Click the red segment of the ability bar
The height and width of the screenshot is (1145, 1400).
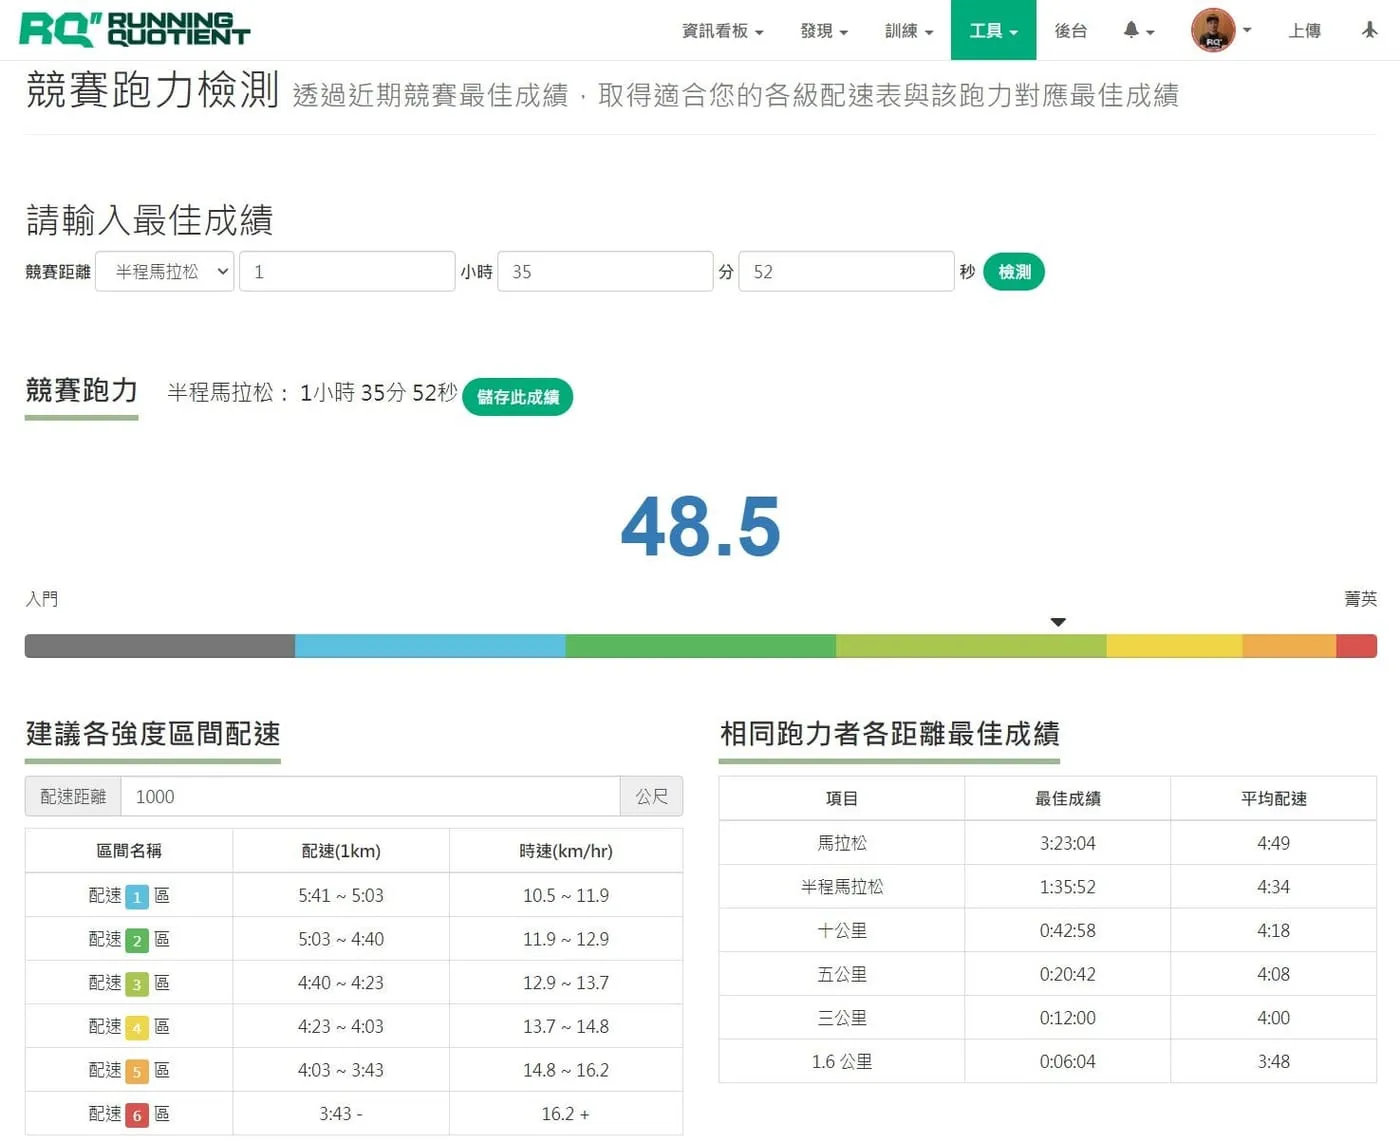coord(1356,646)
